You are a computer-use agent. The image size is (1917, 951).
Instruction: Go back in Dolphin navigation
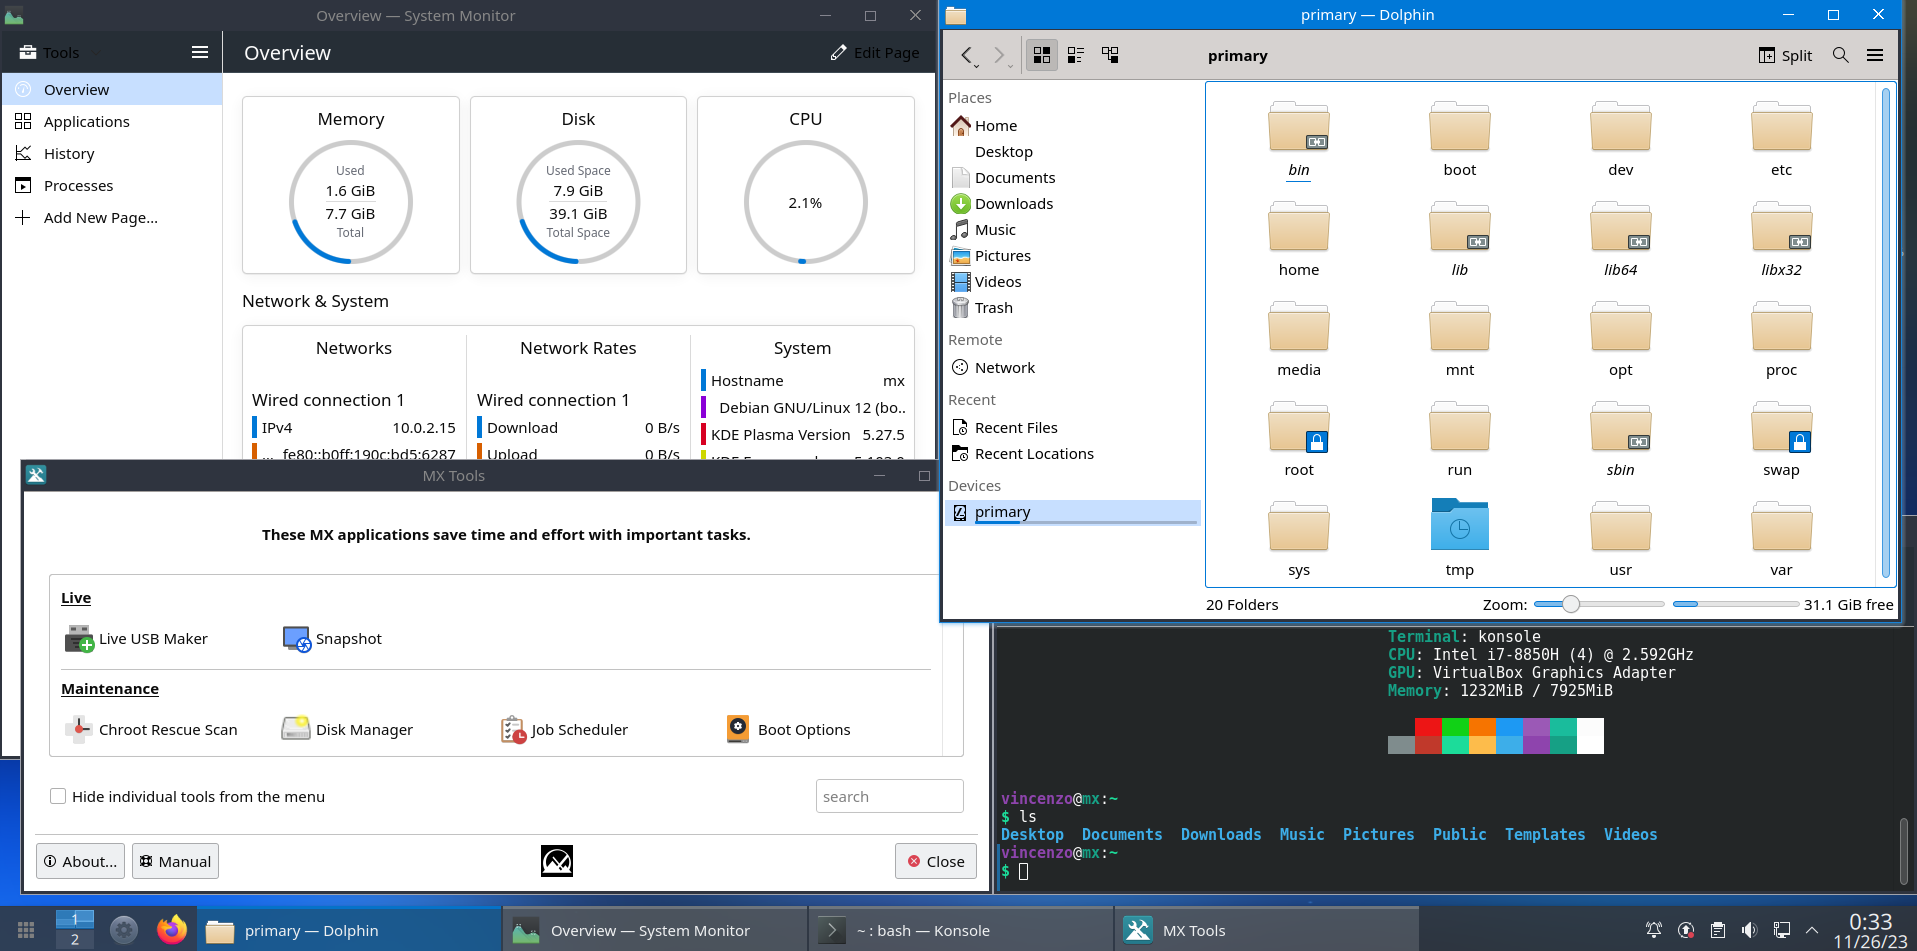point(967,55)
